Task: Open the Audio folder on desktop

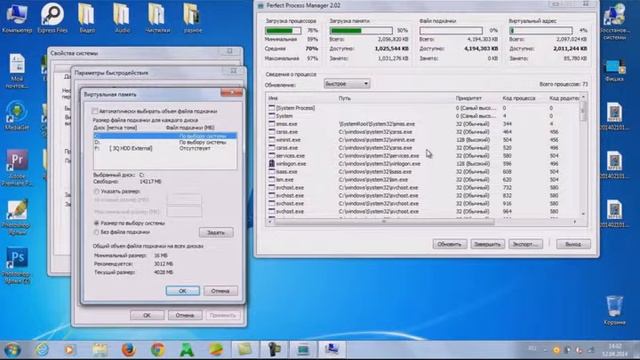Action: tap(122, 18)
